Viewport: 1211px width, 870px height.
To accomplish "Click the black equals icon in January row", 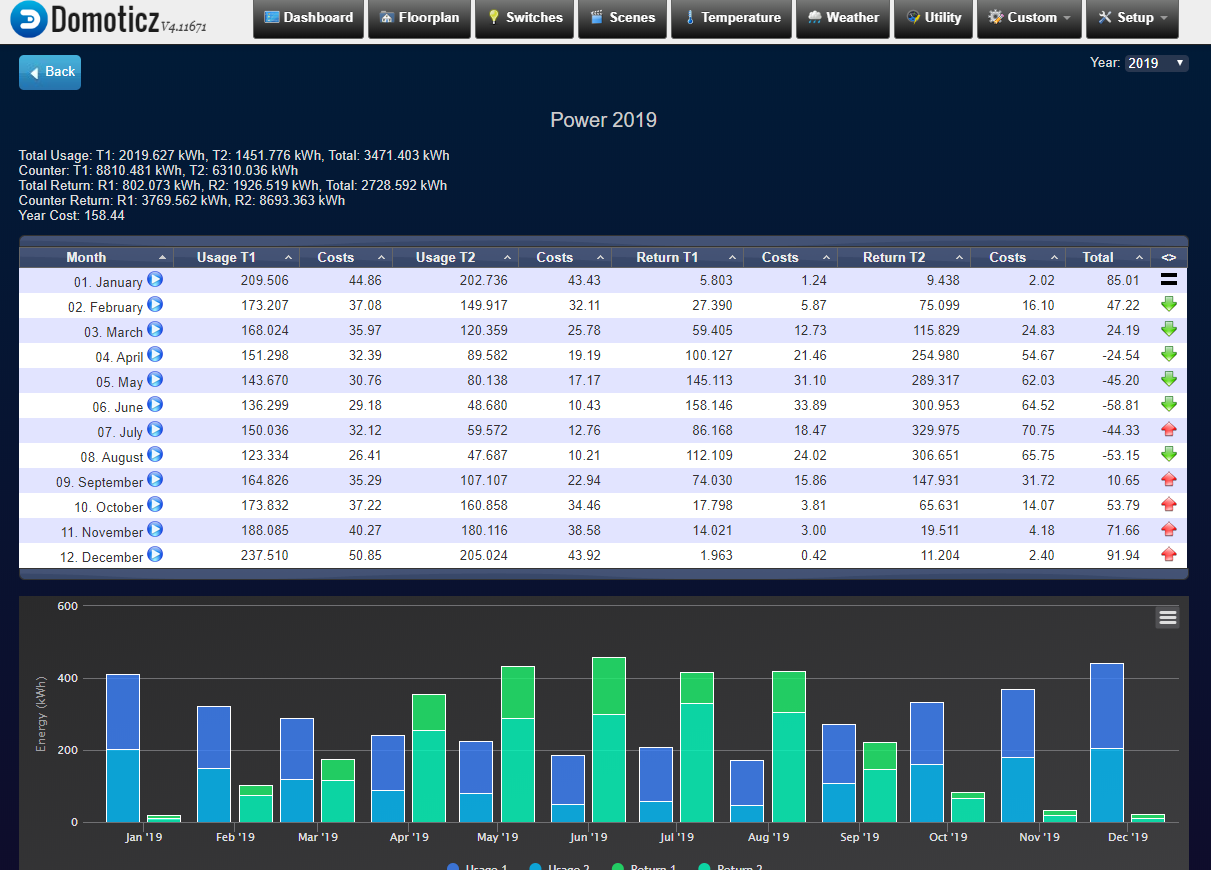I will click(x=1168, y=280).
